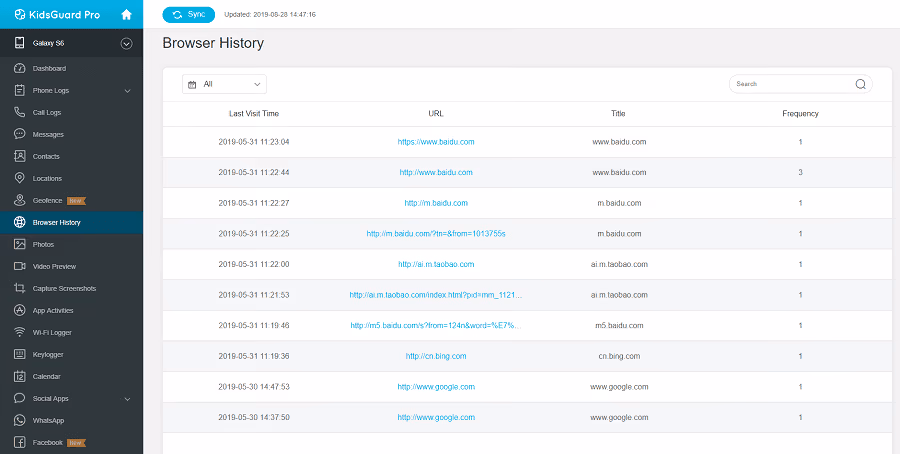This screenshot has height=454, width=900.
Task: Open the http://www.baidu.com link with frequency 3
Action: click(x=436, y=172)
